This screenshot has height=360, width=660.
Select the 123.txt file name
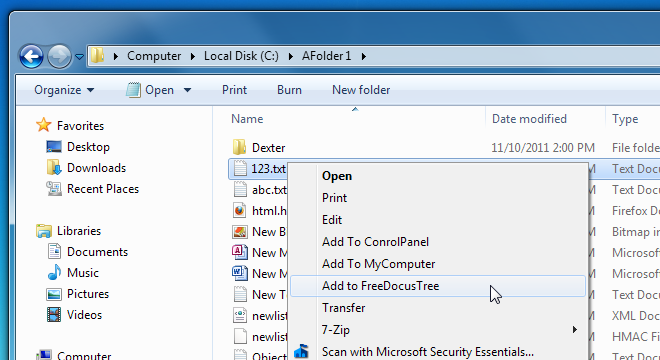pos(269,169)
